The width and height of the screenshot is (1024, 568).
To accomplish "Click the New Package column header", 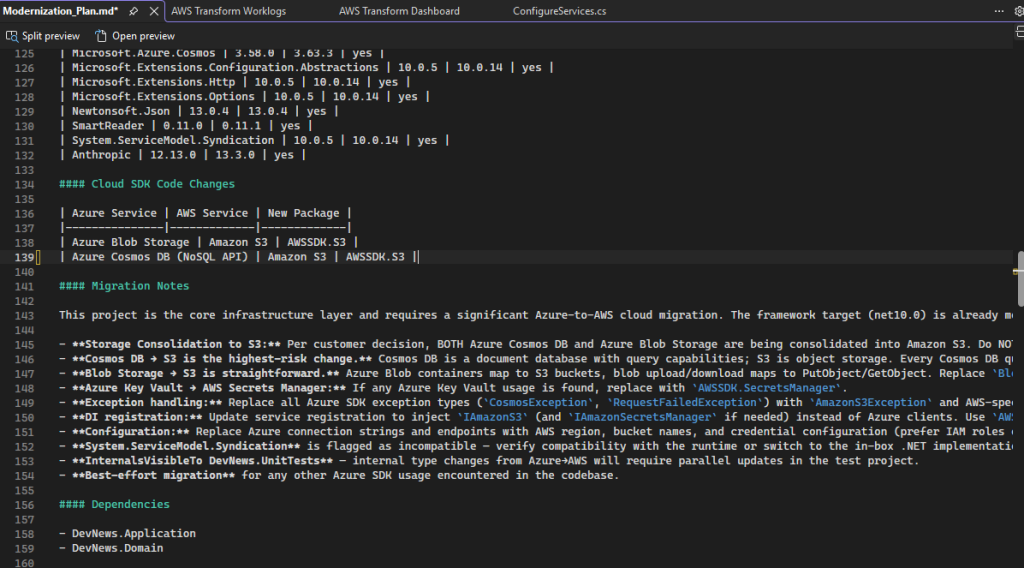I will (x=303, y=213).
